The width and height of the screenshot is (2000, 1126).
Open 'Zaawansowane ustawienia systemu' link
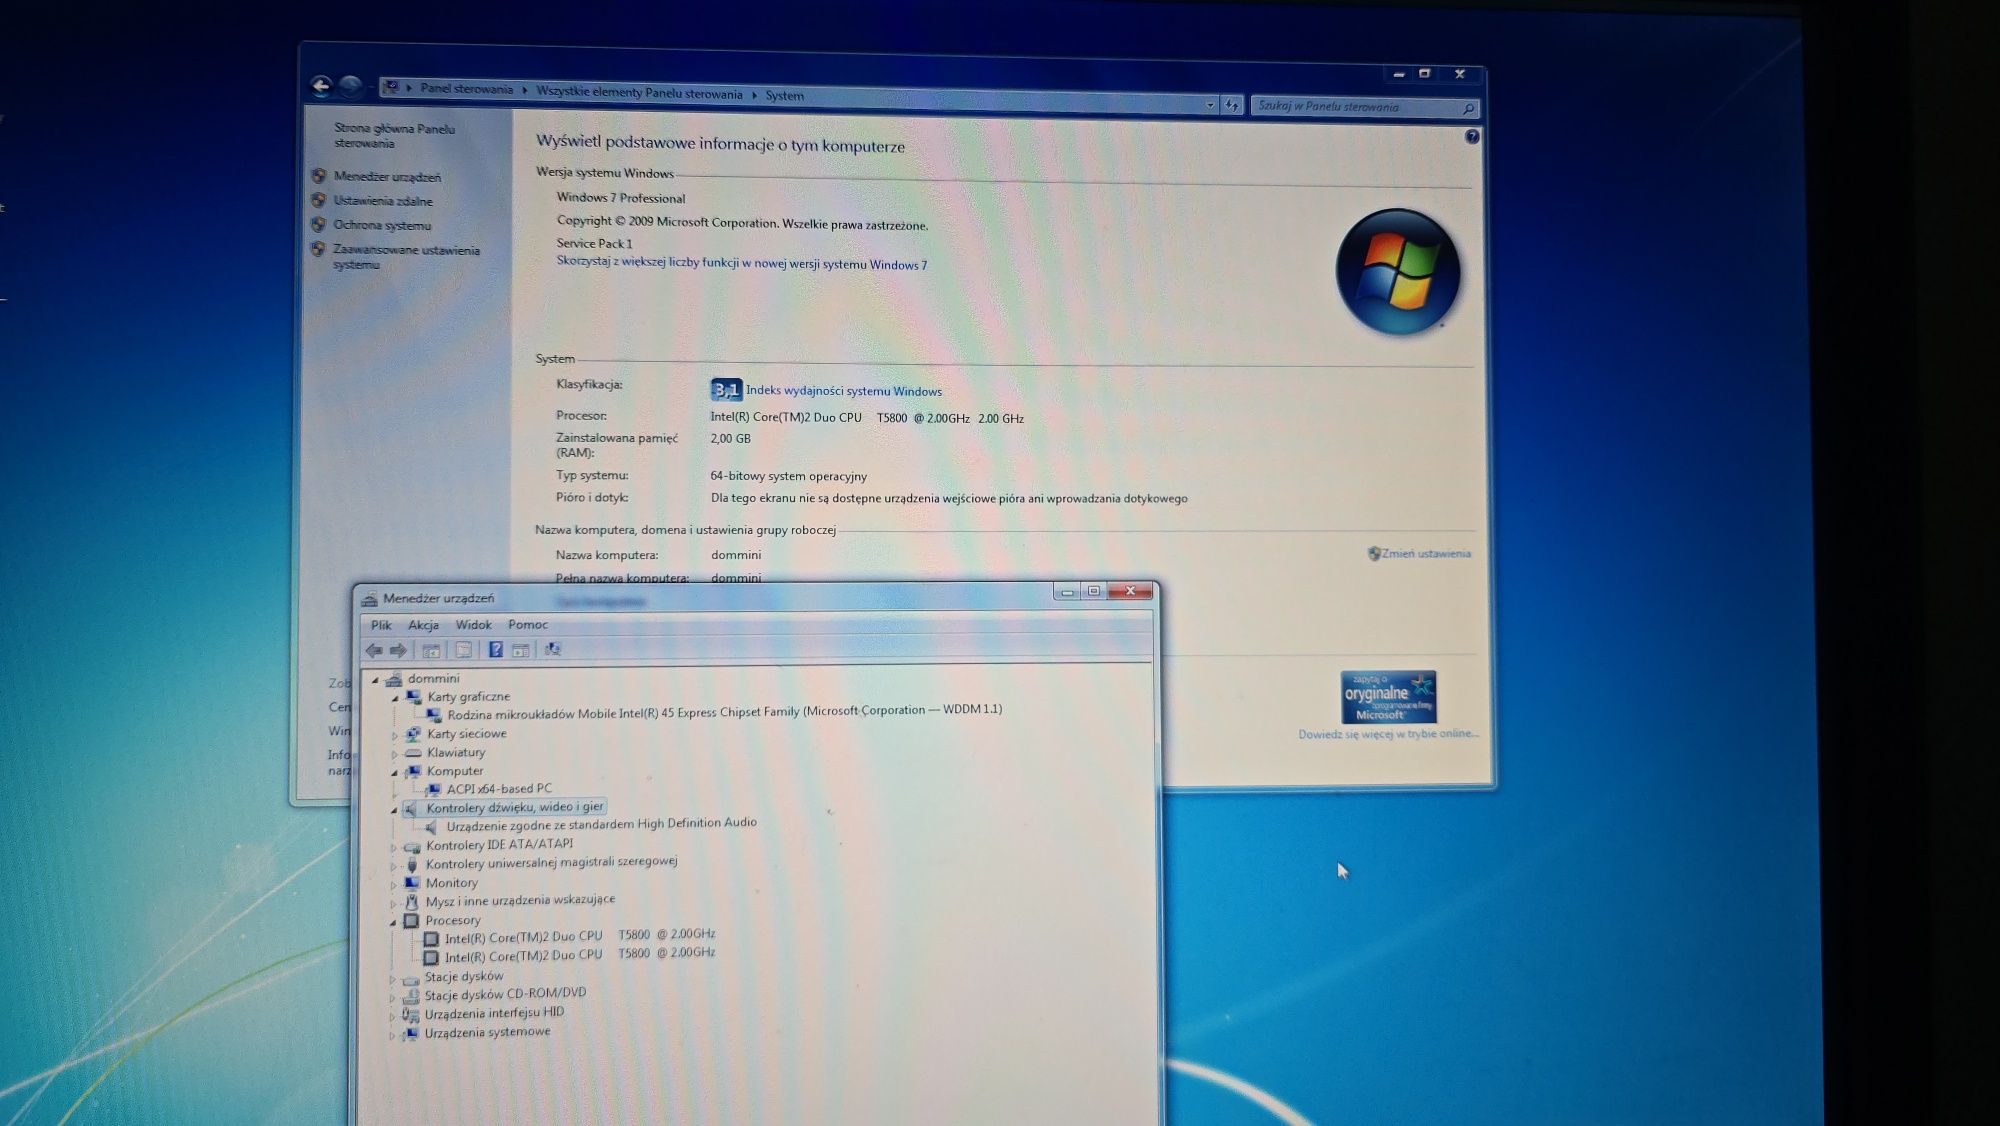pyautogui.click(x=406, y=257)
